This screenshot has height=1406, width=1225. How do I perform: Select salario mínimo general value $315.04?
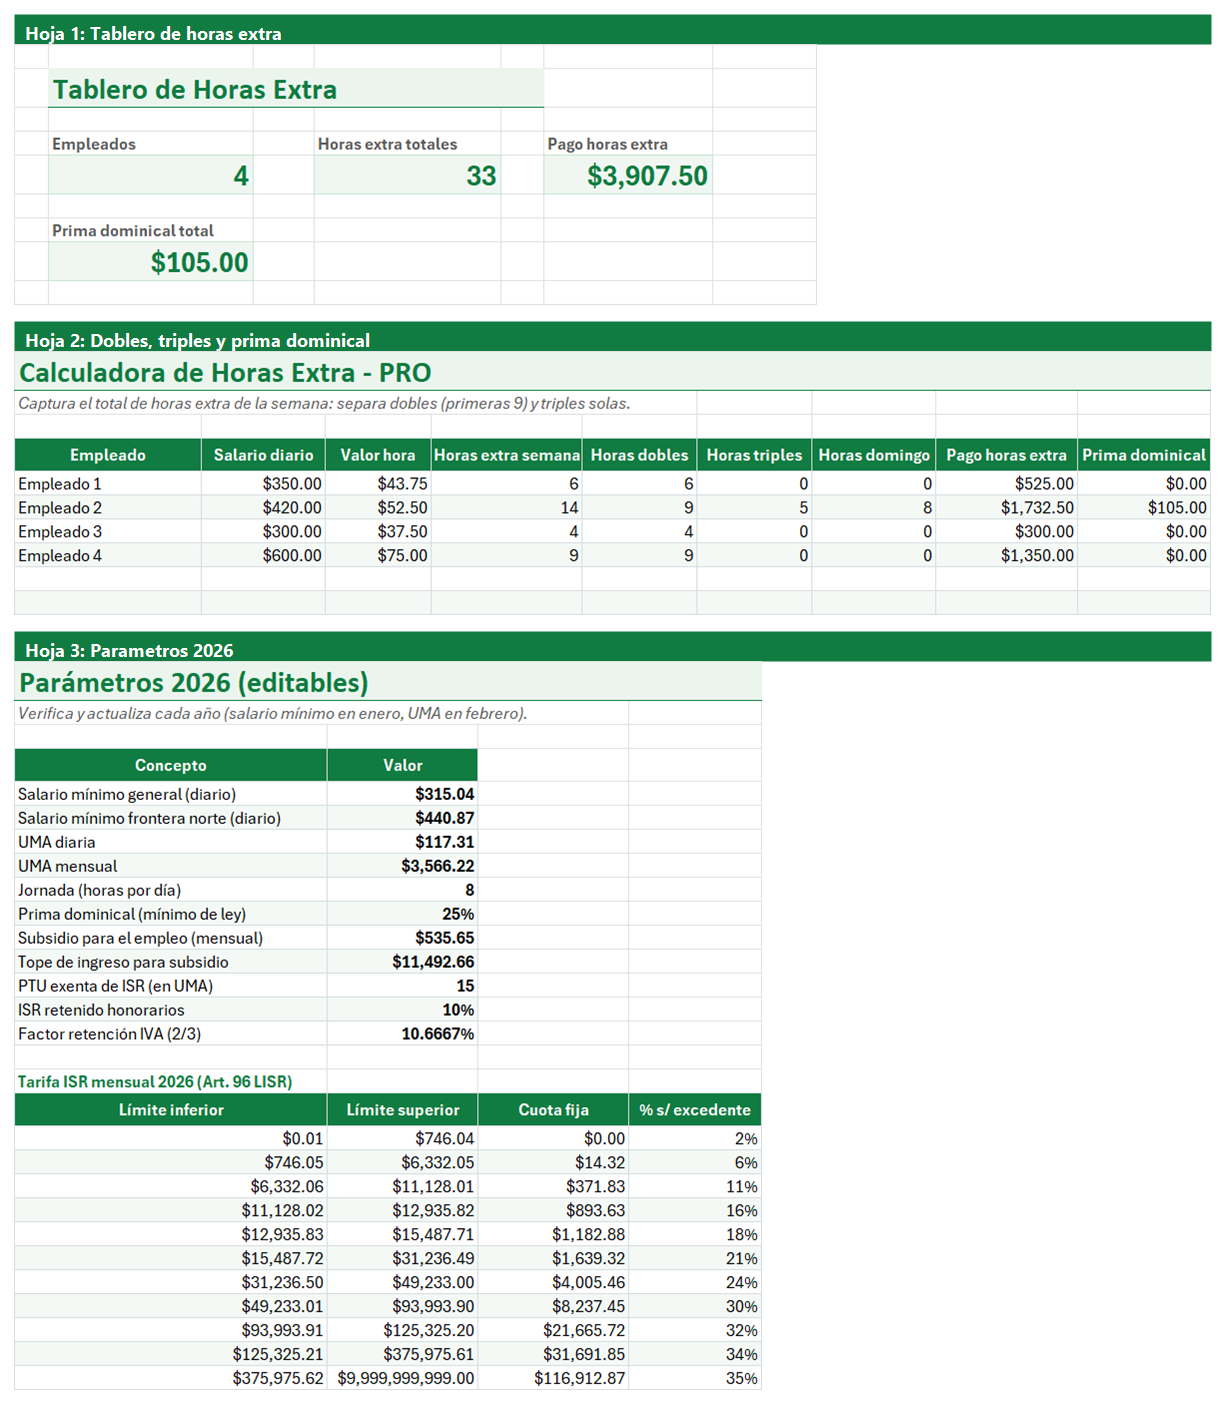tap(402, 794)
